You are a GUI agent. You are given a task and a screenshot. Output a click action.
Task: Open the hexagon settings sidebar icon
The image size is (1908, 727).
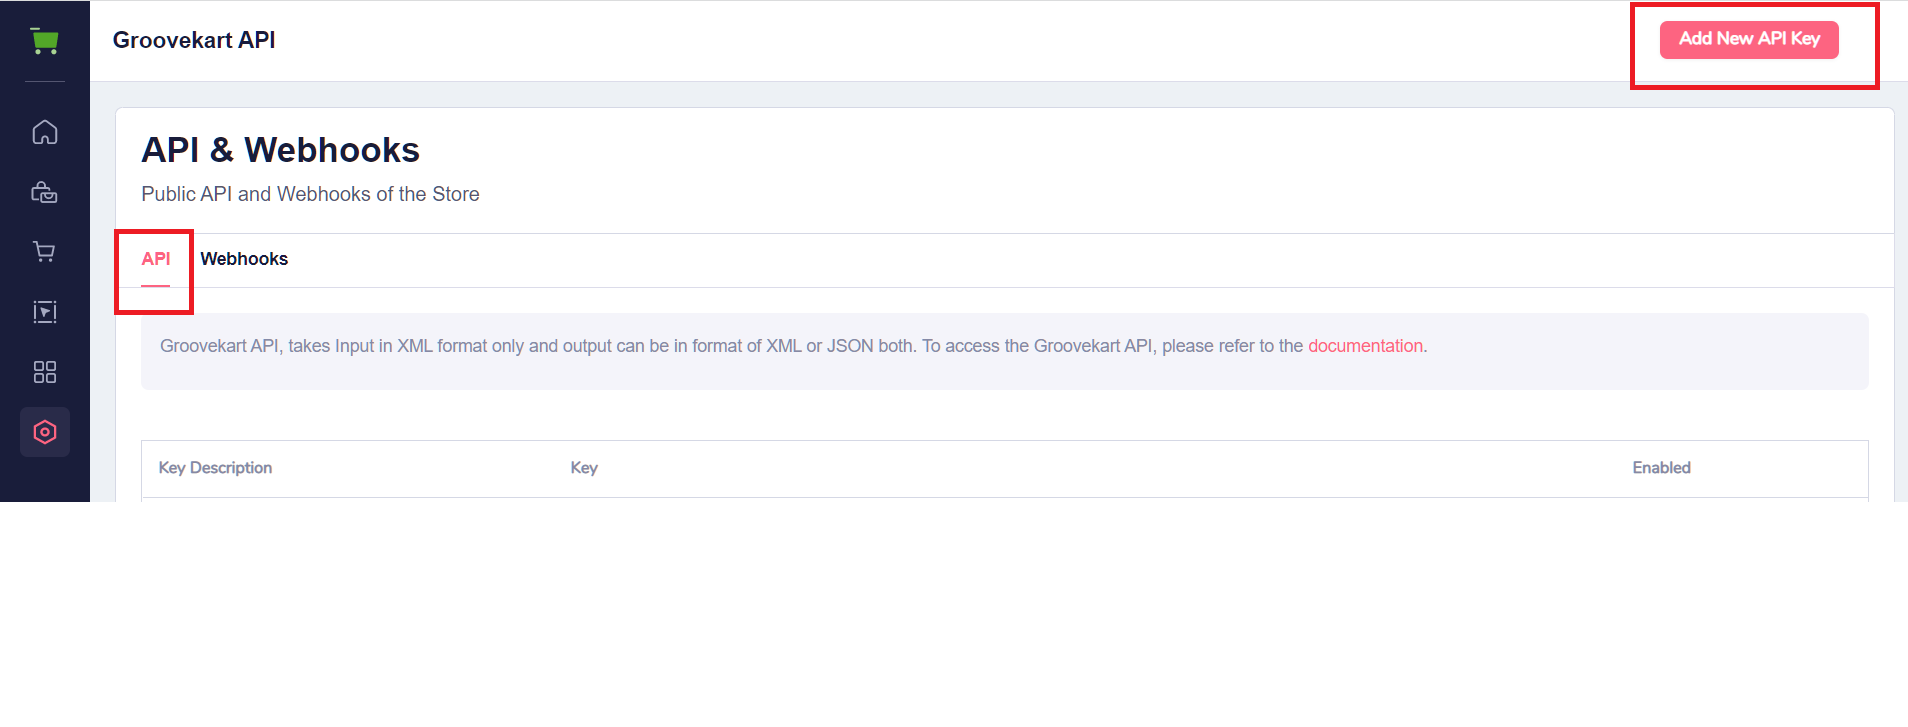[x=45, y=432]
